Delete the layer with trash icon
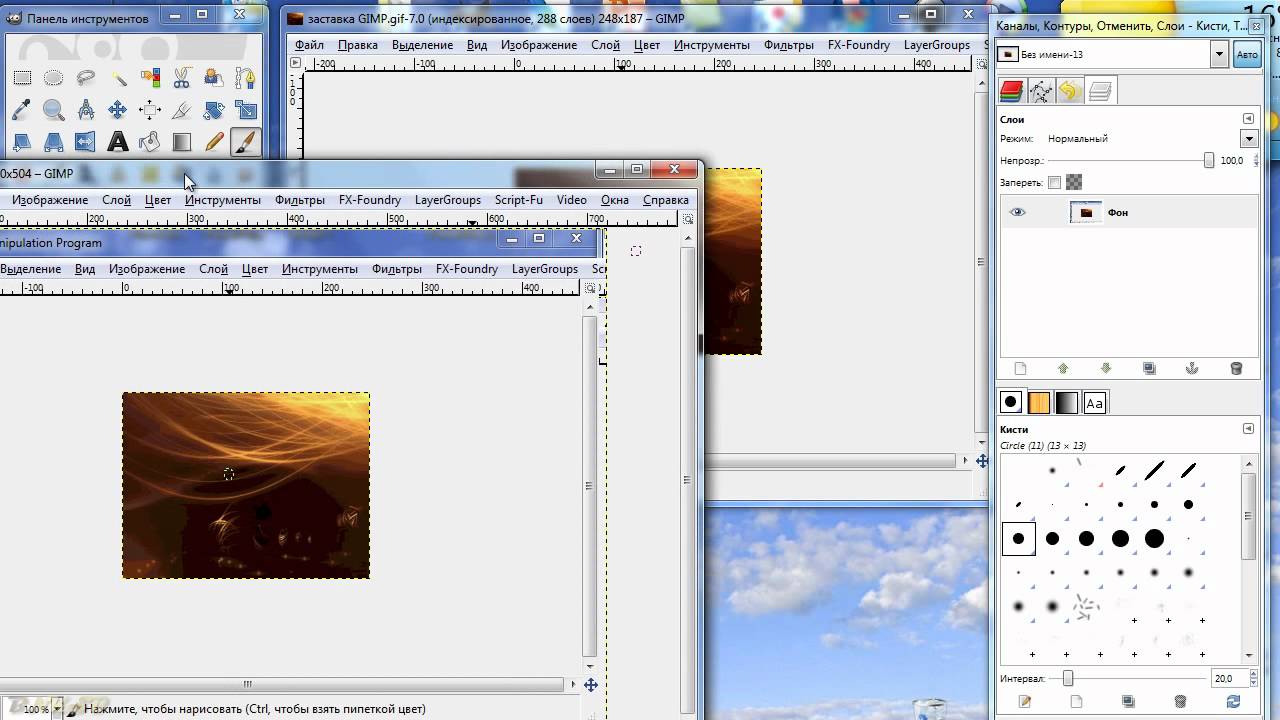 1236,368
